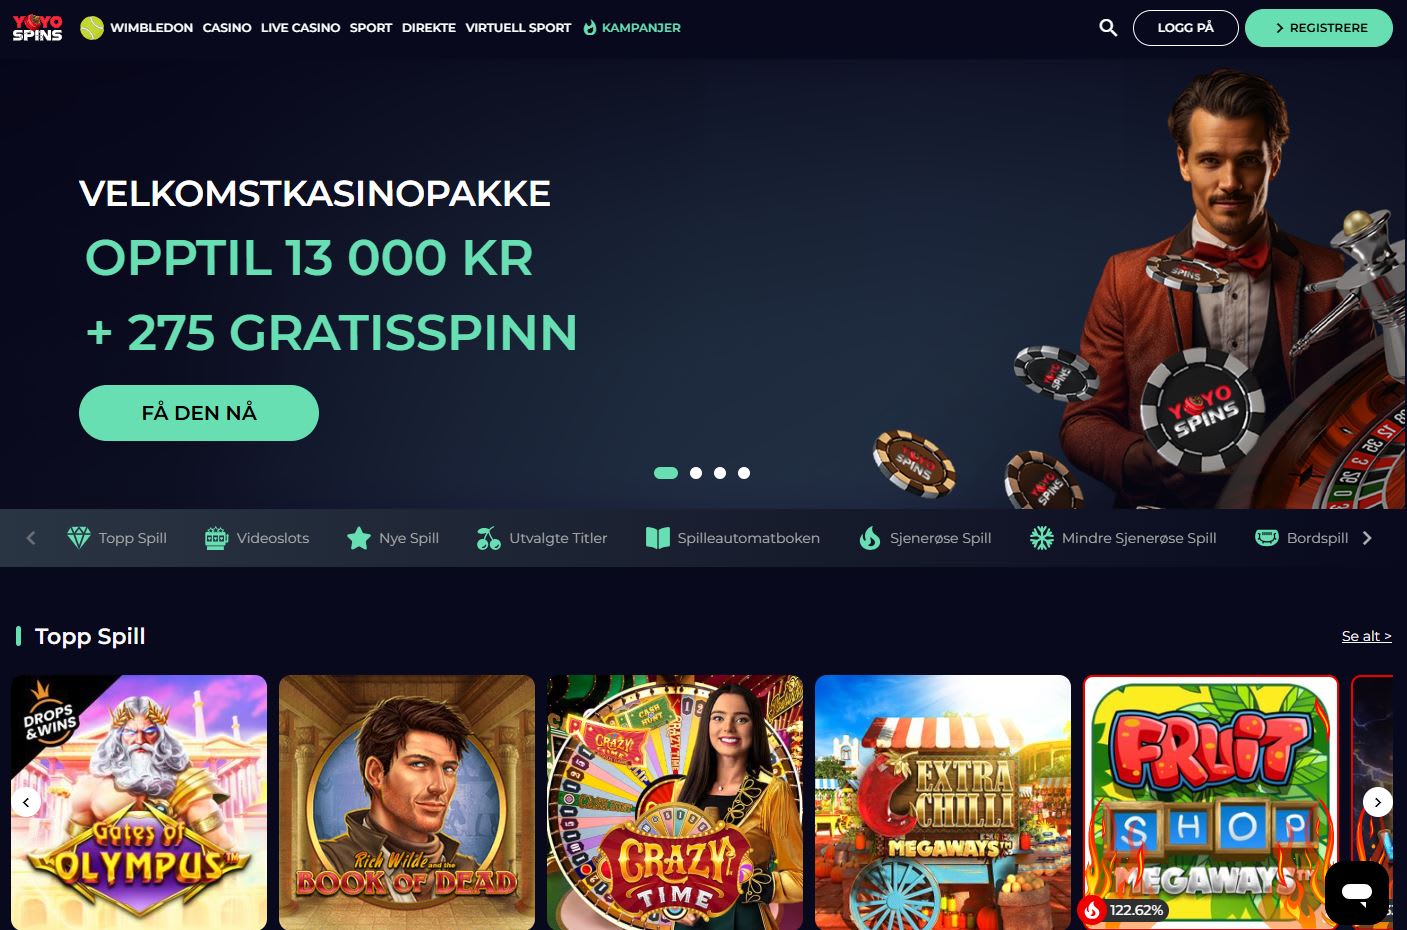This screenshot has width=1407, height=930.
Task: Open Videoslots slot machine icon
Action: coord(216,538)
